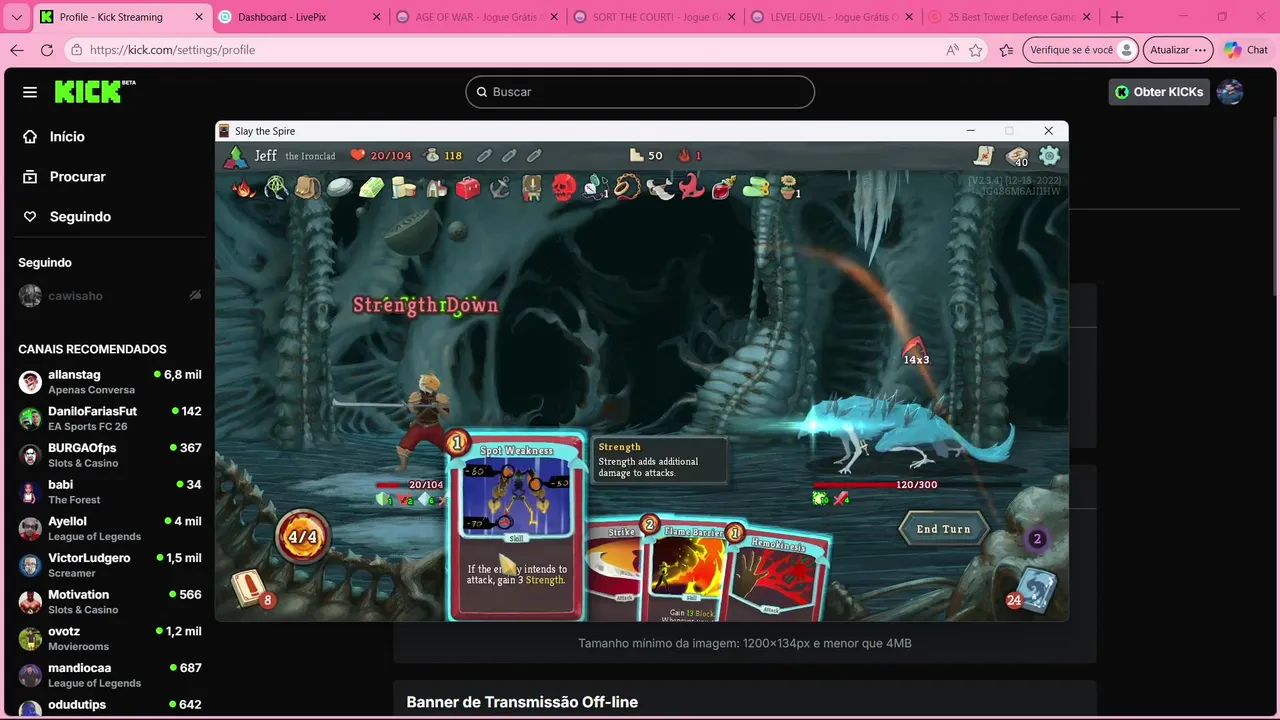The height and width of the screenshot is (720, 1280).
Task: Select the small house relic
Action: (436, 187)
